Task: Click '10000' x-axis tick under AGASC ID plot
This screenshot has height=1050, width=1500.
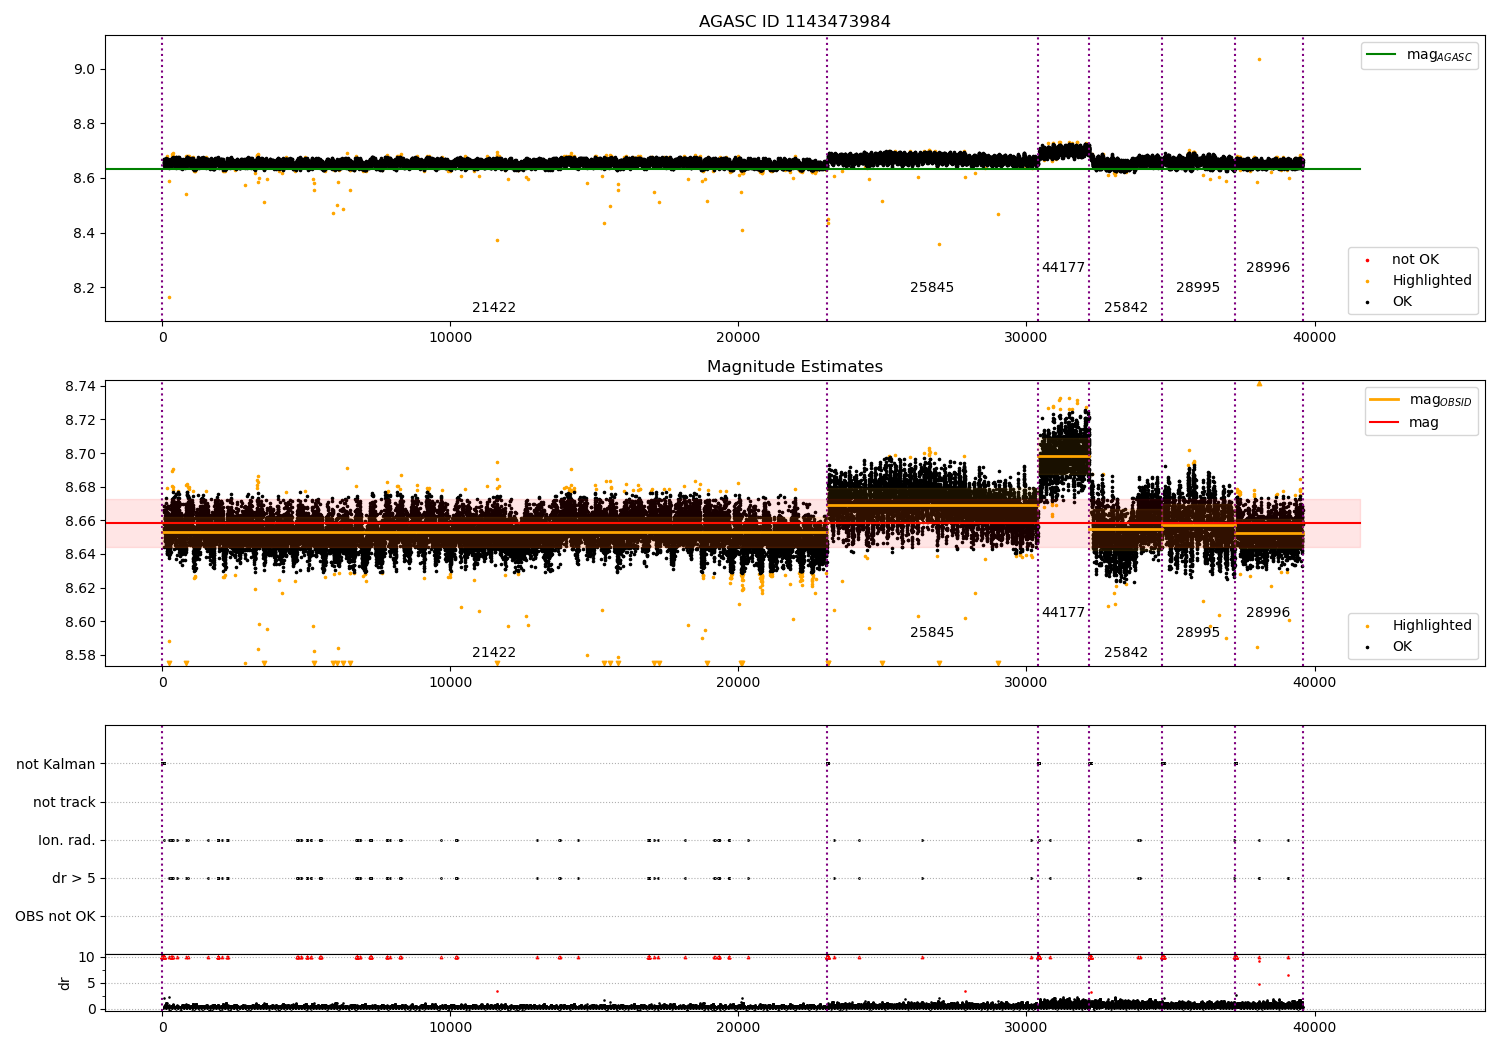Action: tap(450, 338)
